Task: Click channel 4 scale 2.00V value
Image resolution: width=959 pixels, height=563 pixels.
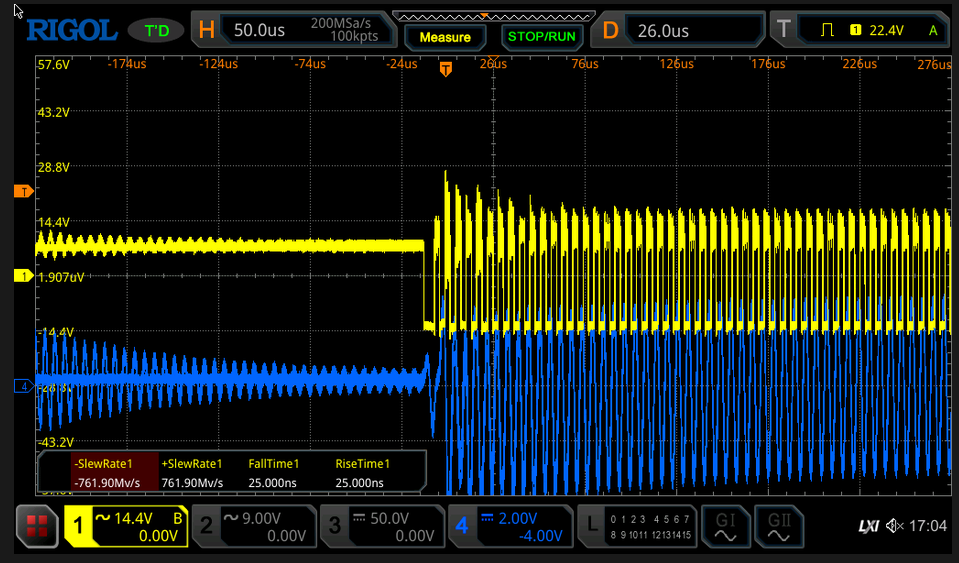Action: [518, 518]
